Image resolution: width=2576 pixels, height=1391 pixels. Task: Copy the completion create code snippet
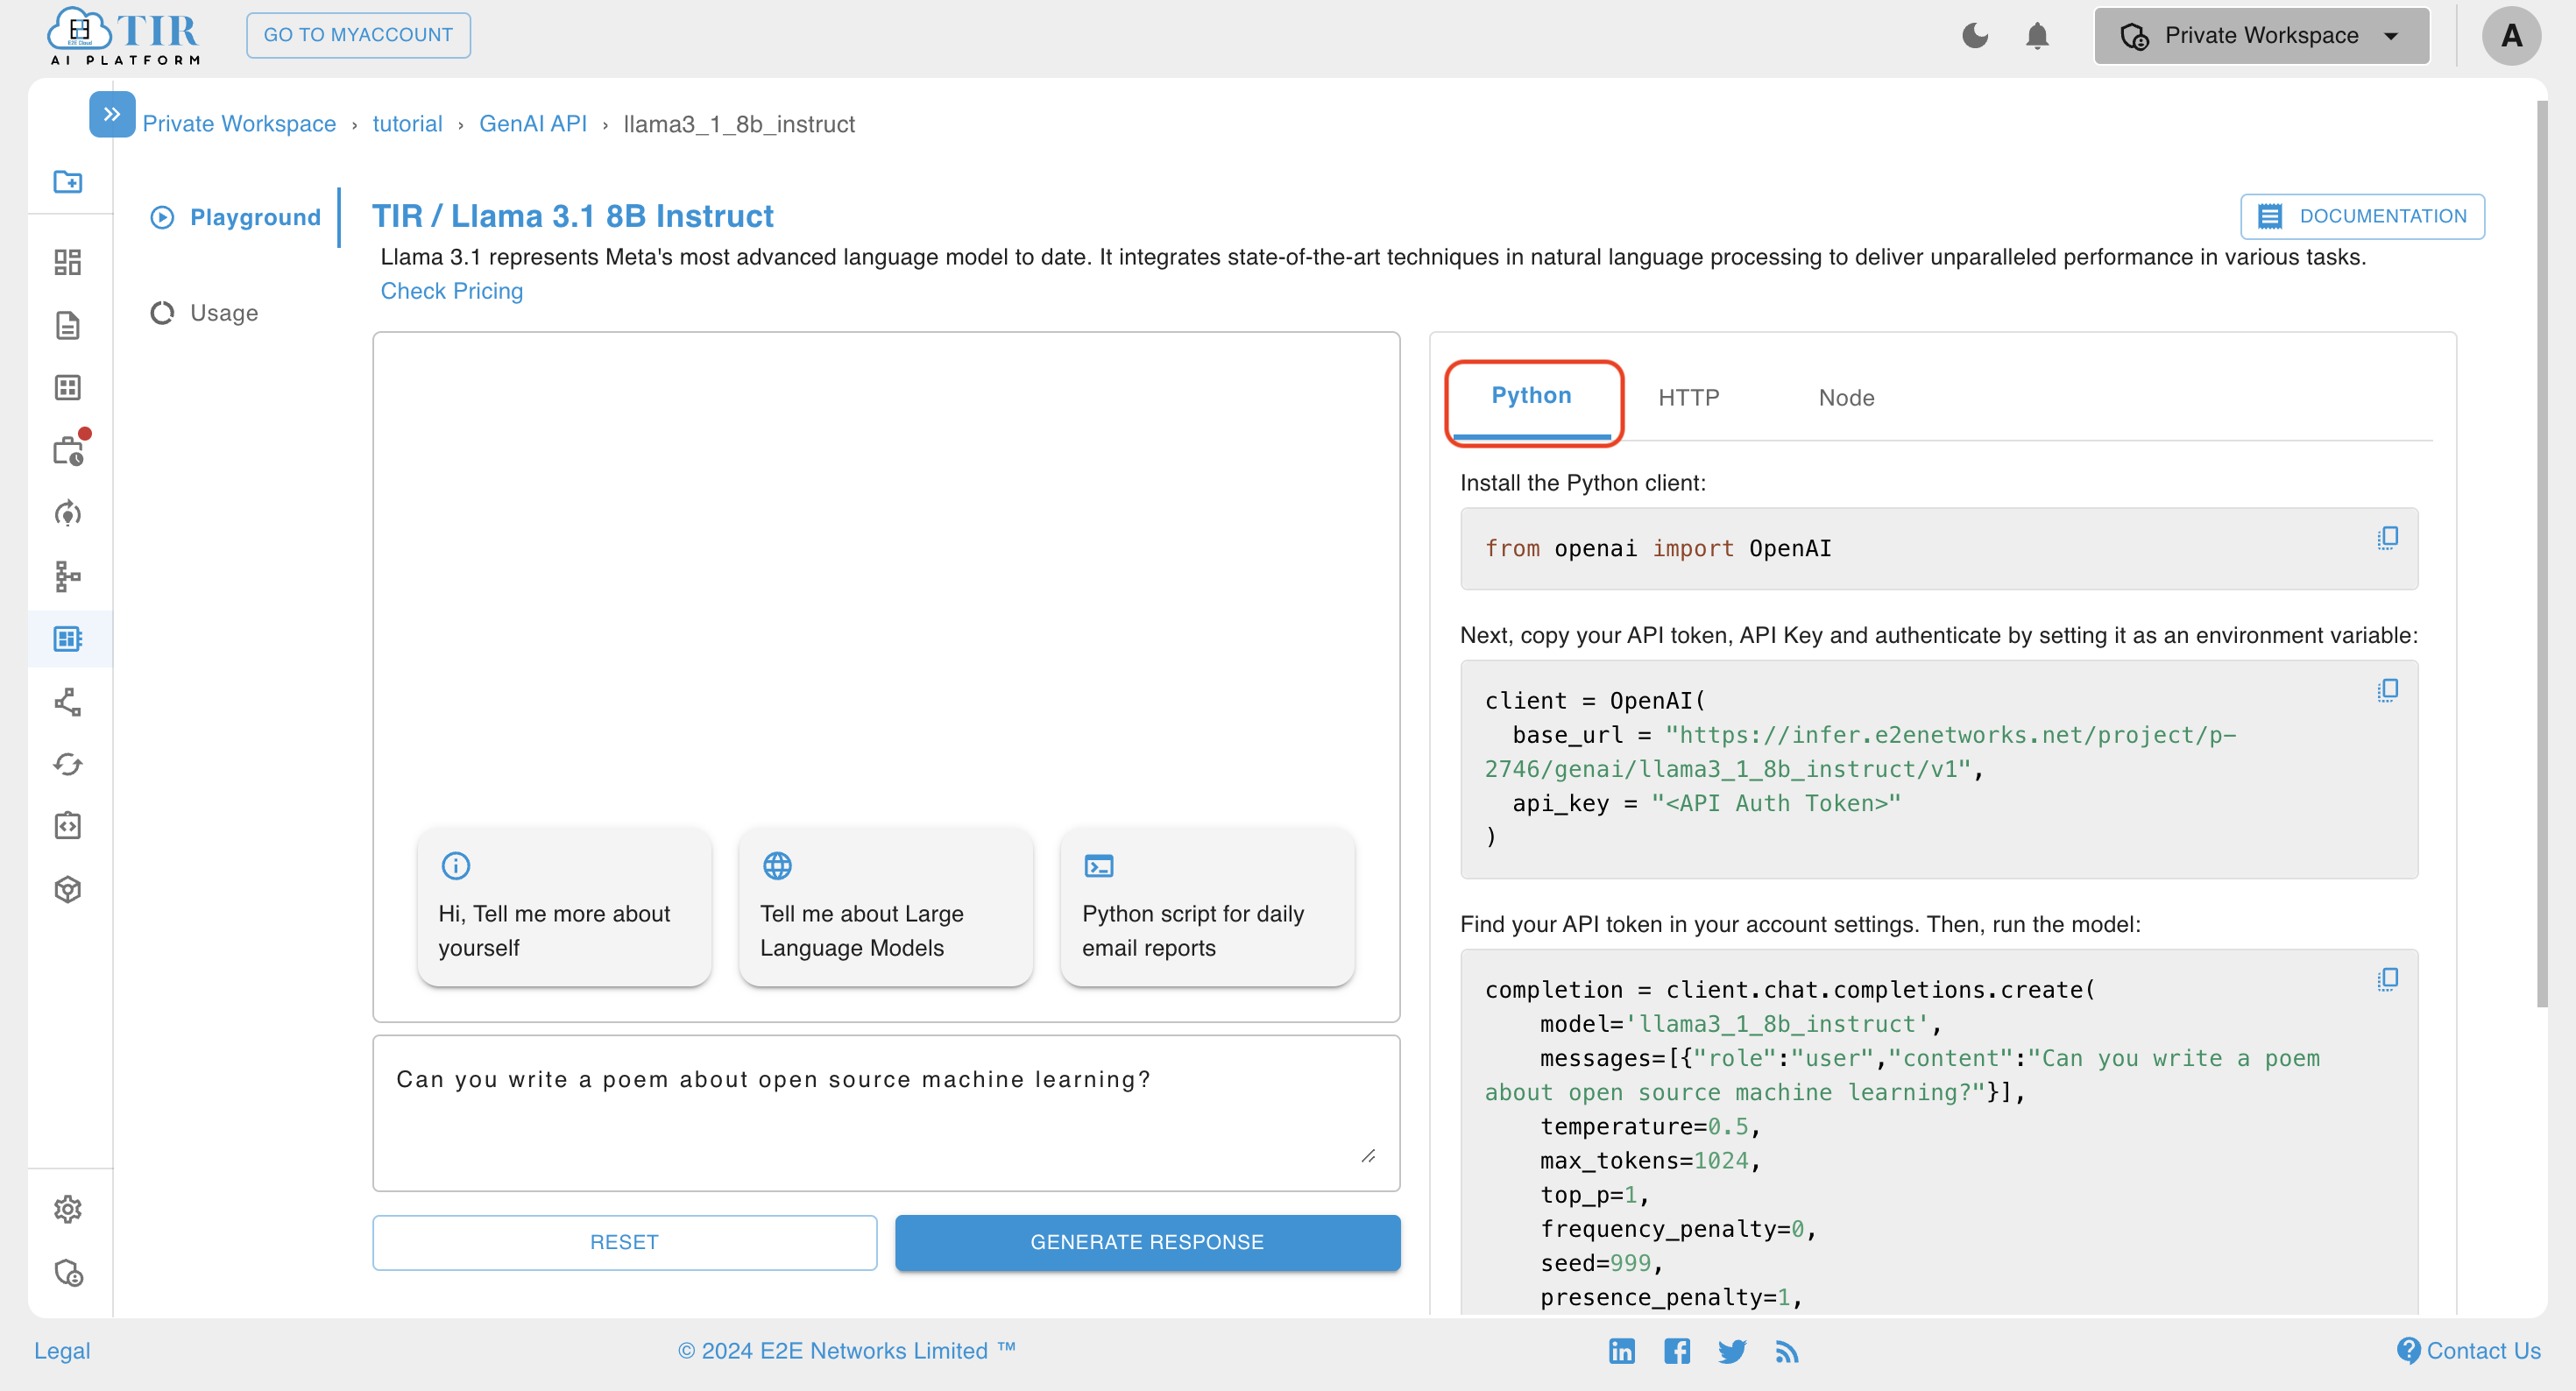(2387, 979)
